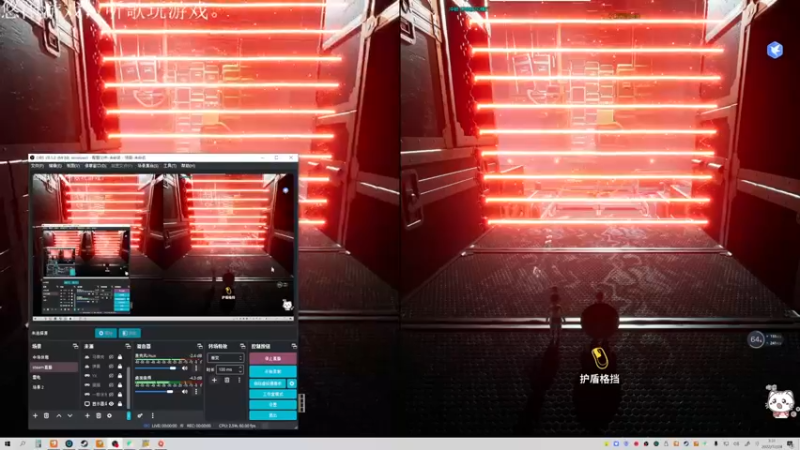This screenshot has height=450, width=800.
Task: Click the pink 停止直播 stop streaming button
Action: pos(273,359)
